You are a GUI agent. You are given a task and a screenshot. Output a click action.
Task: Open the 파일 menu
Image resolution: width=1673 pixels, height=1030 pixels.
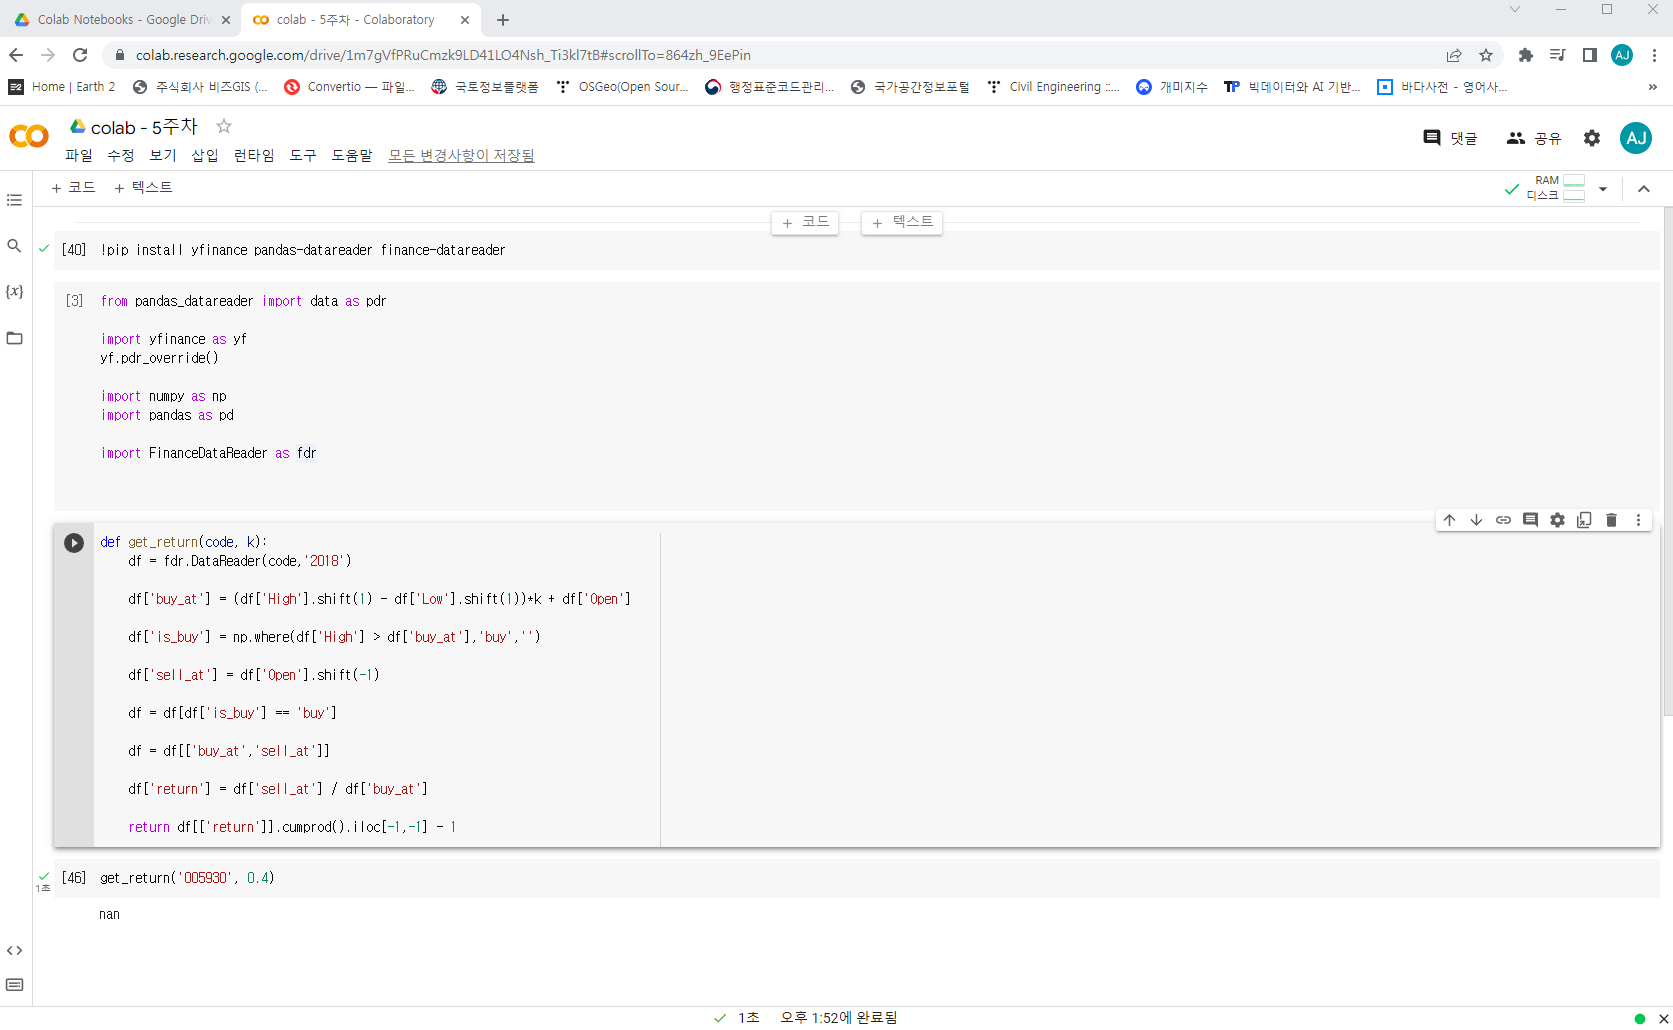[79, 155]
